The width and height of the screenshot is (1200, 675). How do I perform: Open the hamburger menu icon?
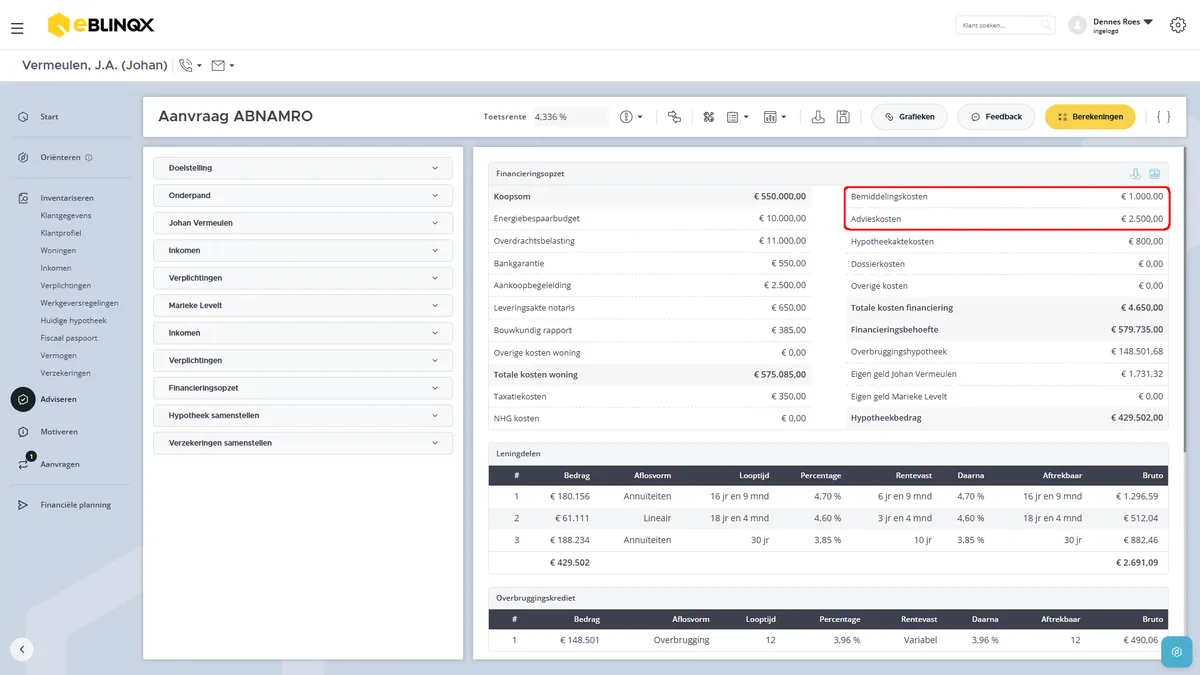[x=17, y=28]
